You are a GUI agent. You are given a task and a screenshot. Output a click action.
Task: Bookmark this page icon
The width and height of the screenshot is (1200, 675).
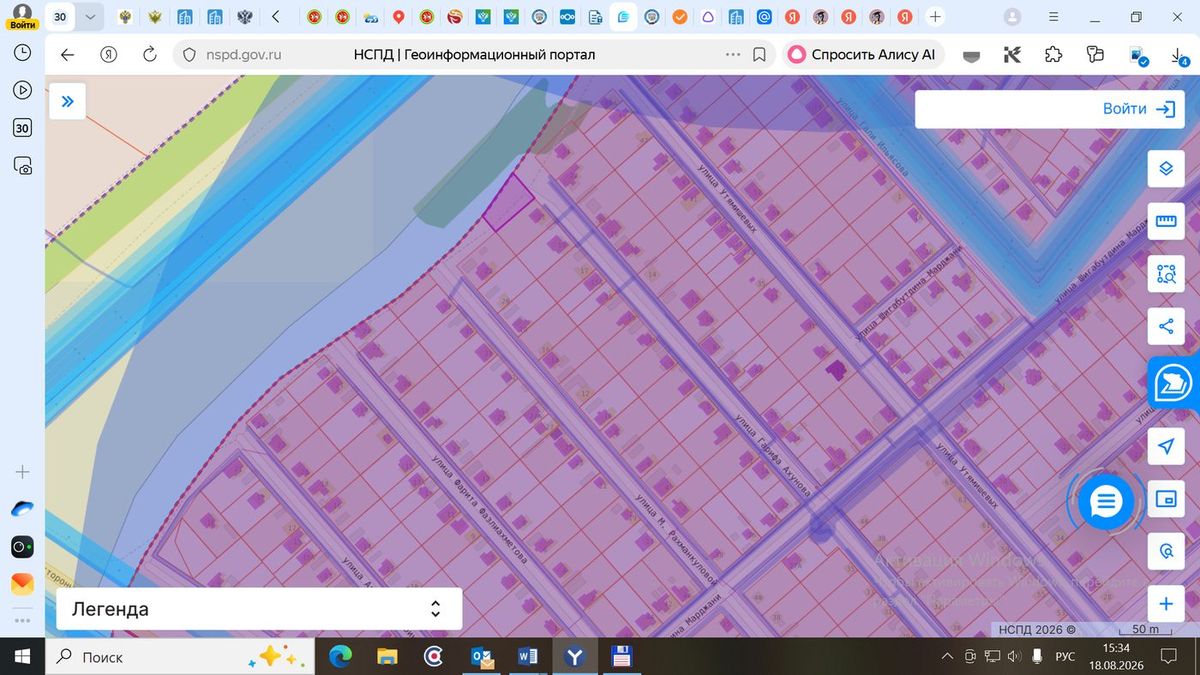760,55
